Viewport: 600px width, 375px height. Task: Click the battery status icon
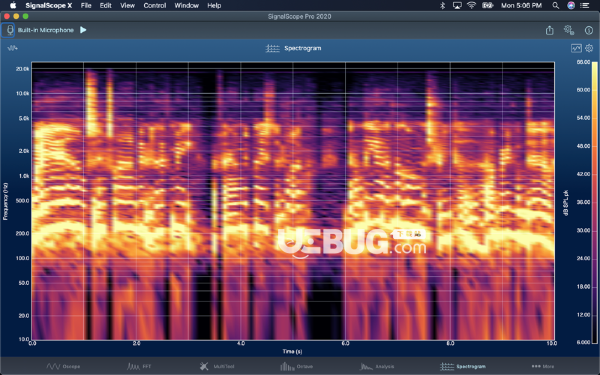[488, 5]
